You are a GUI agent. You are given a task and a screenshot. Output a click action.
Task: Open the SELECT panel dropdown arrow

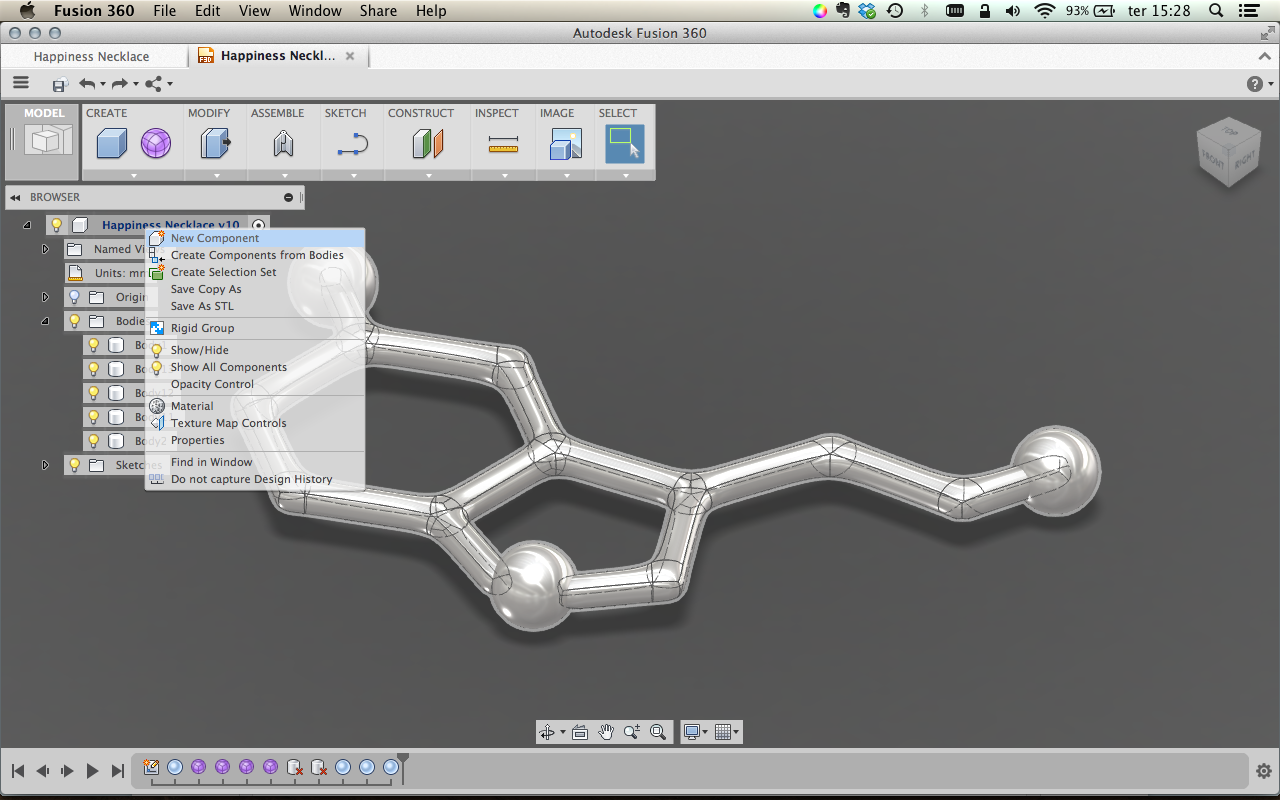[625, 176]
